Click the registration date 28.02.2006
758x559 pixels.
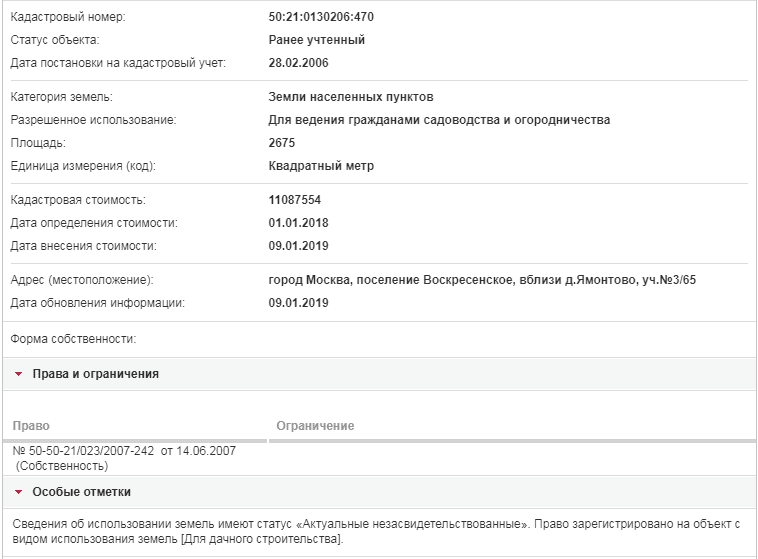298,63
